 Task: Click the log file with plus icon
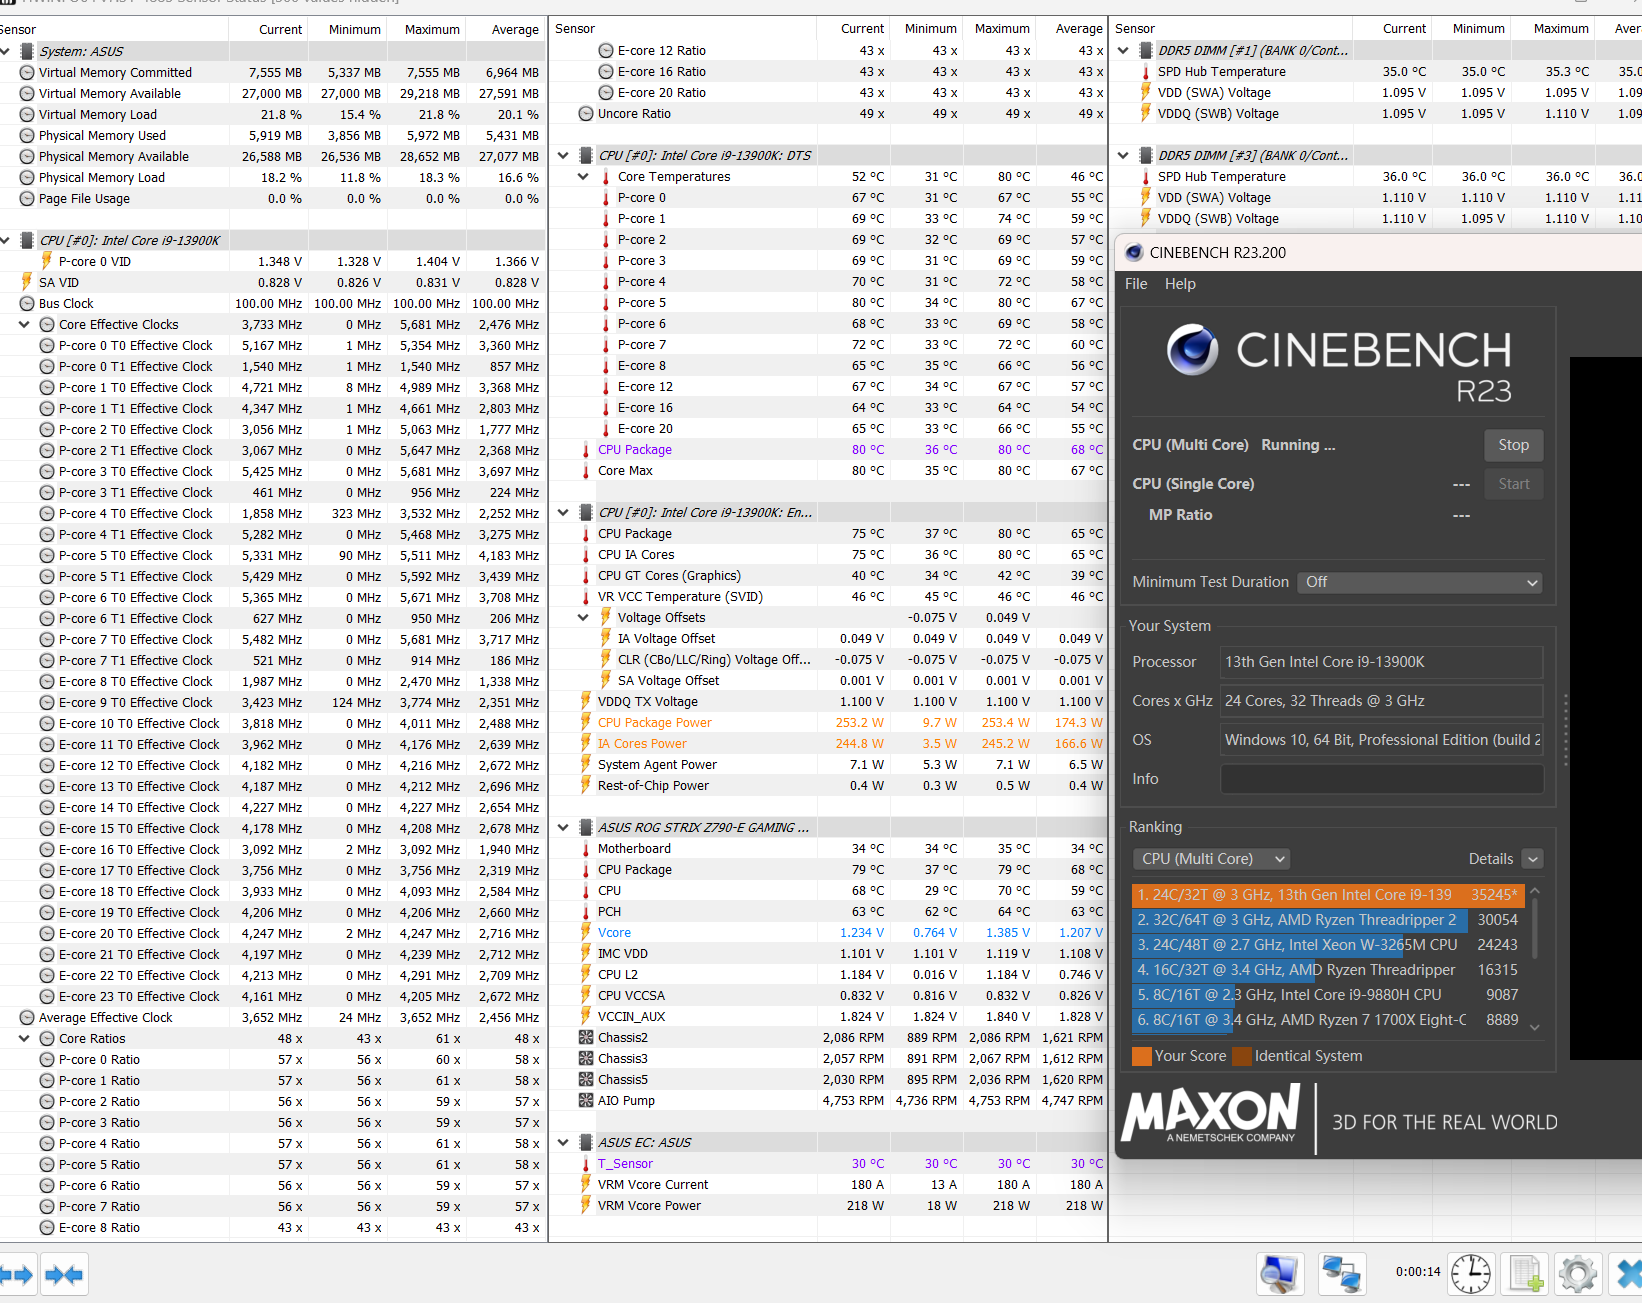[x=1524, y=1274]
